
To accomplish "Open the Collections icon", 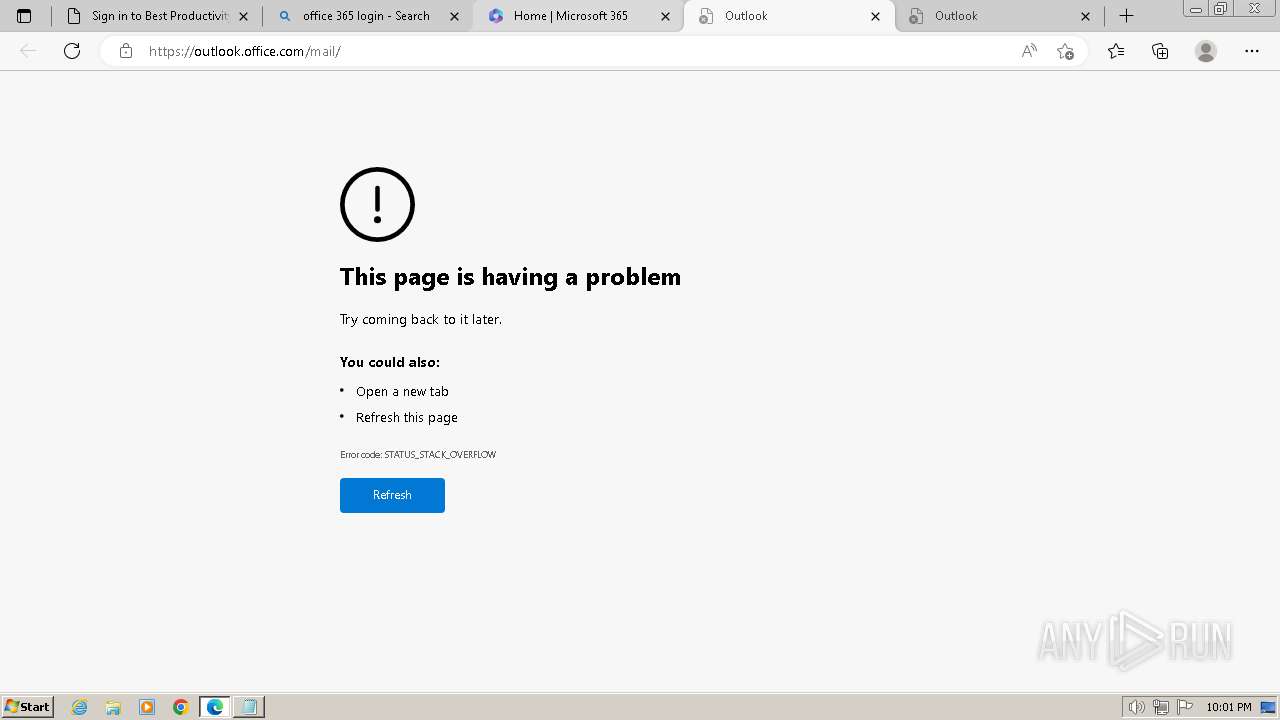I will point(1160,51).
